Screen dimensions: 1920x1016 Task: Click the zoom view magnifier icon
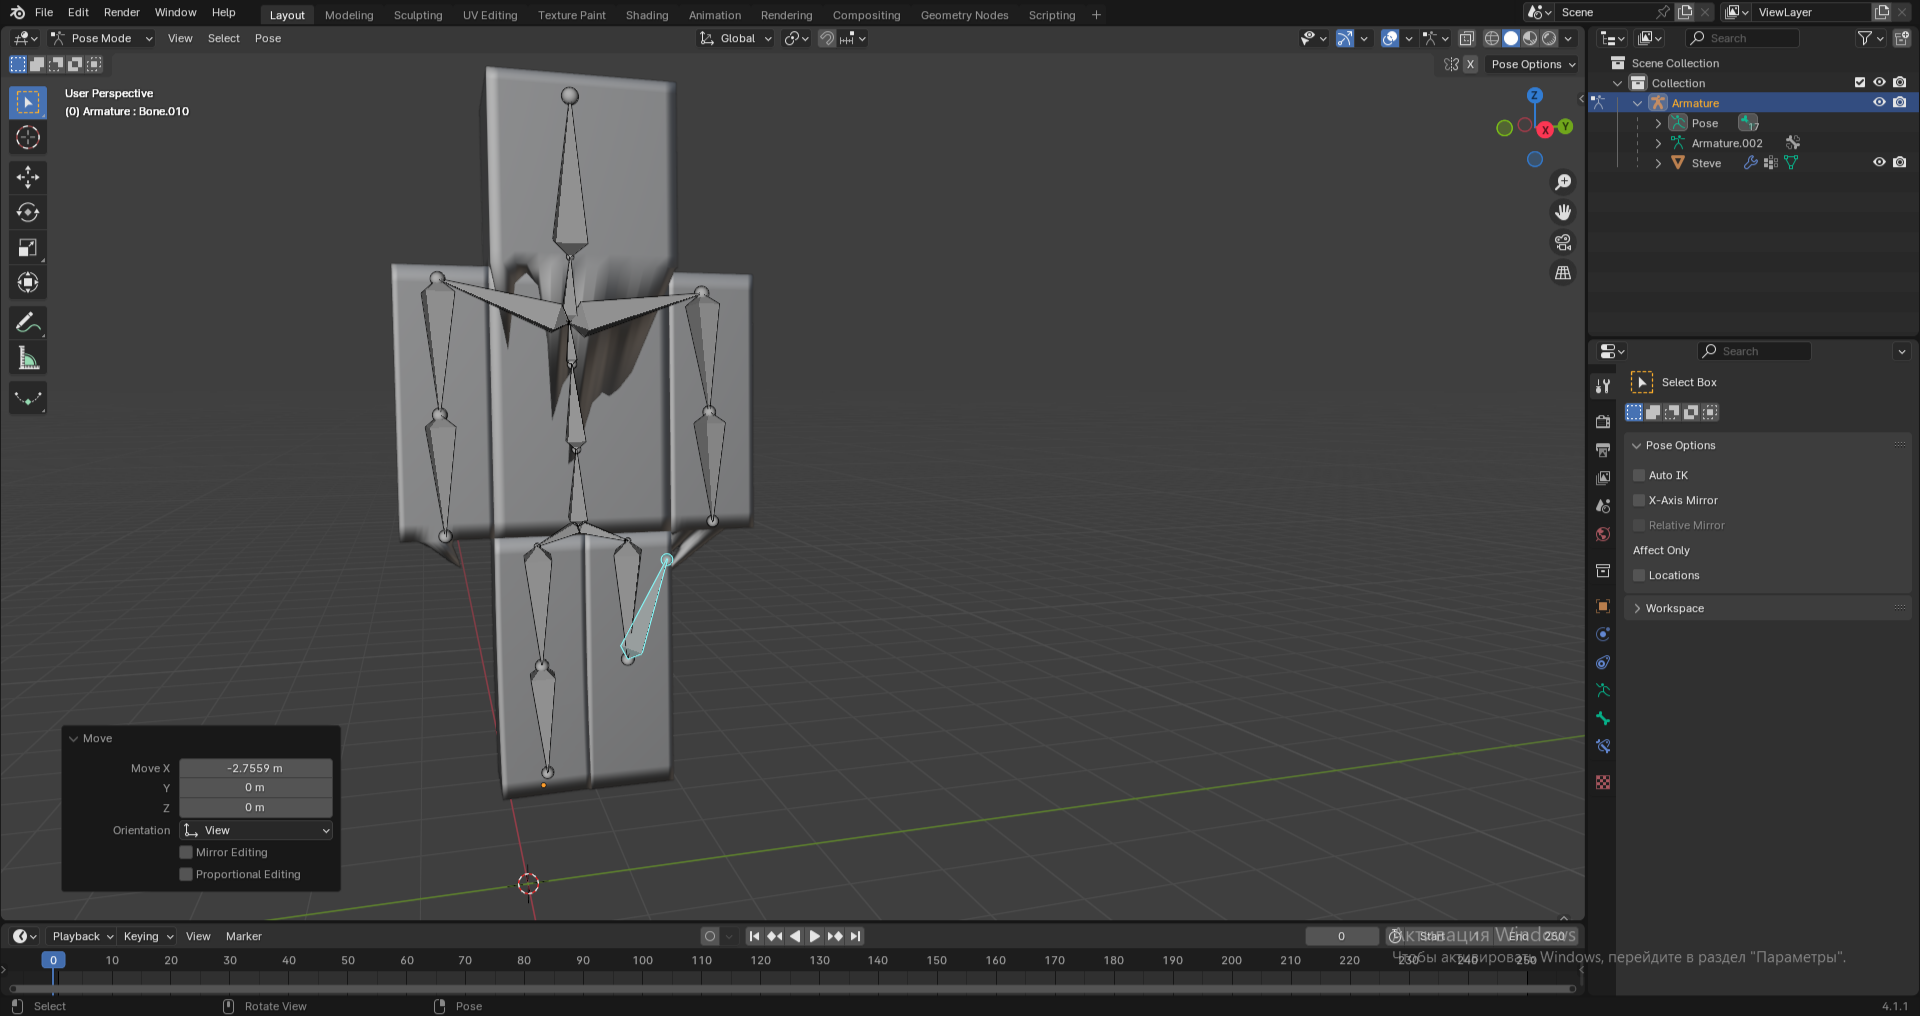pos(1563,182)
